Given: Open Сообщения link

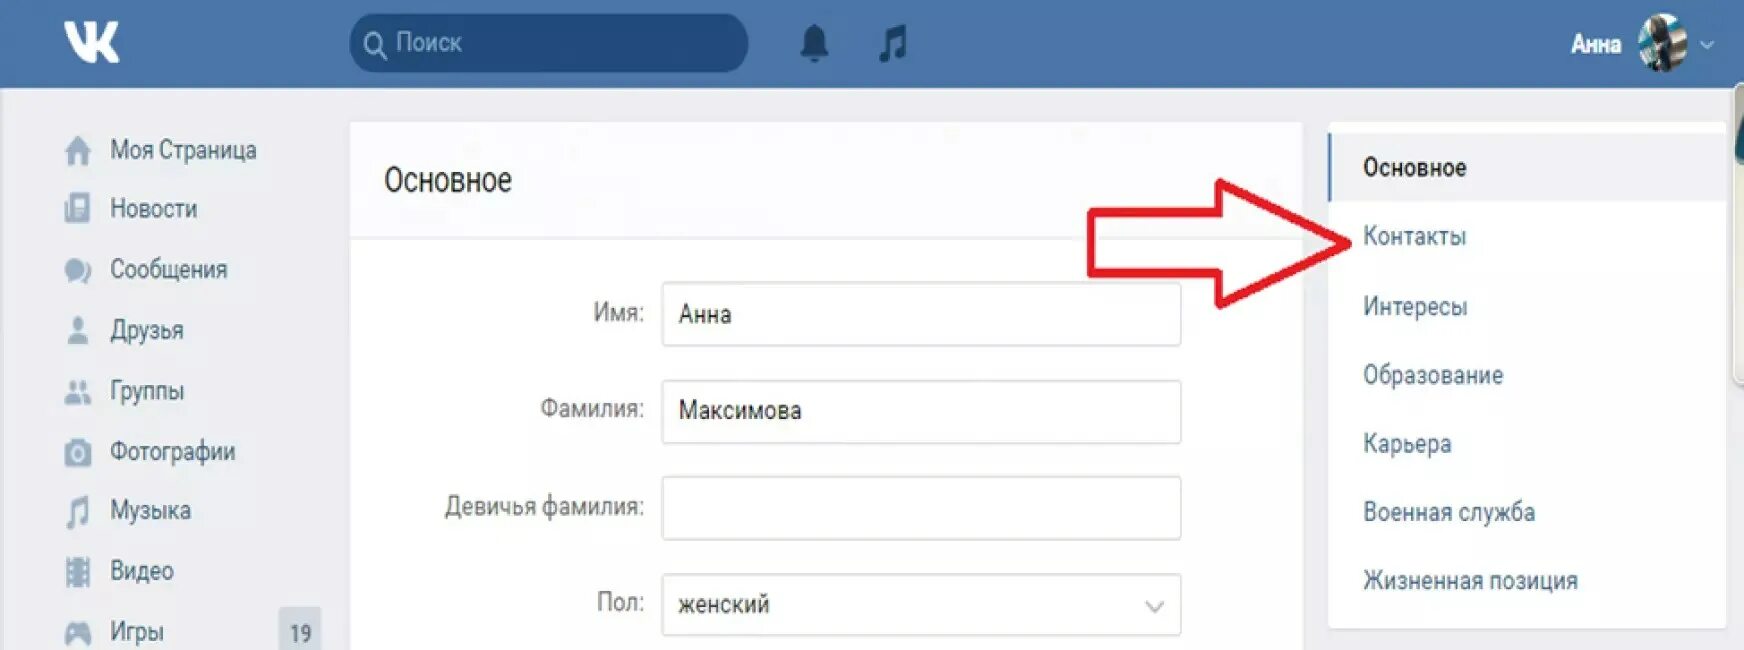Looking at the screenshot, I should [x=168, y=269].
